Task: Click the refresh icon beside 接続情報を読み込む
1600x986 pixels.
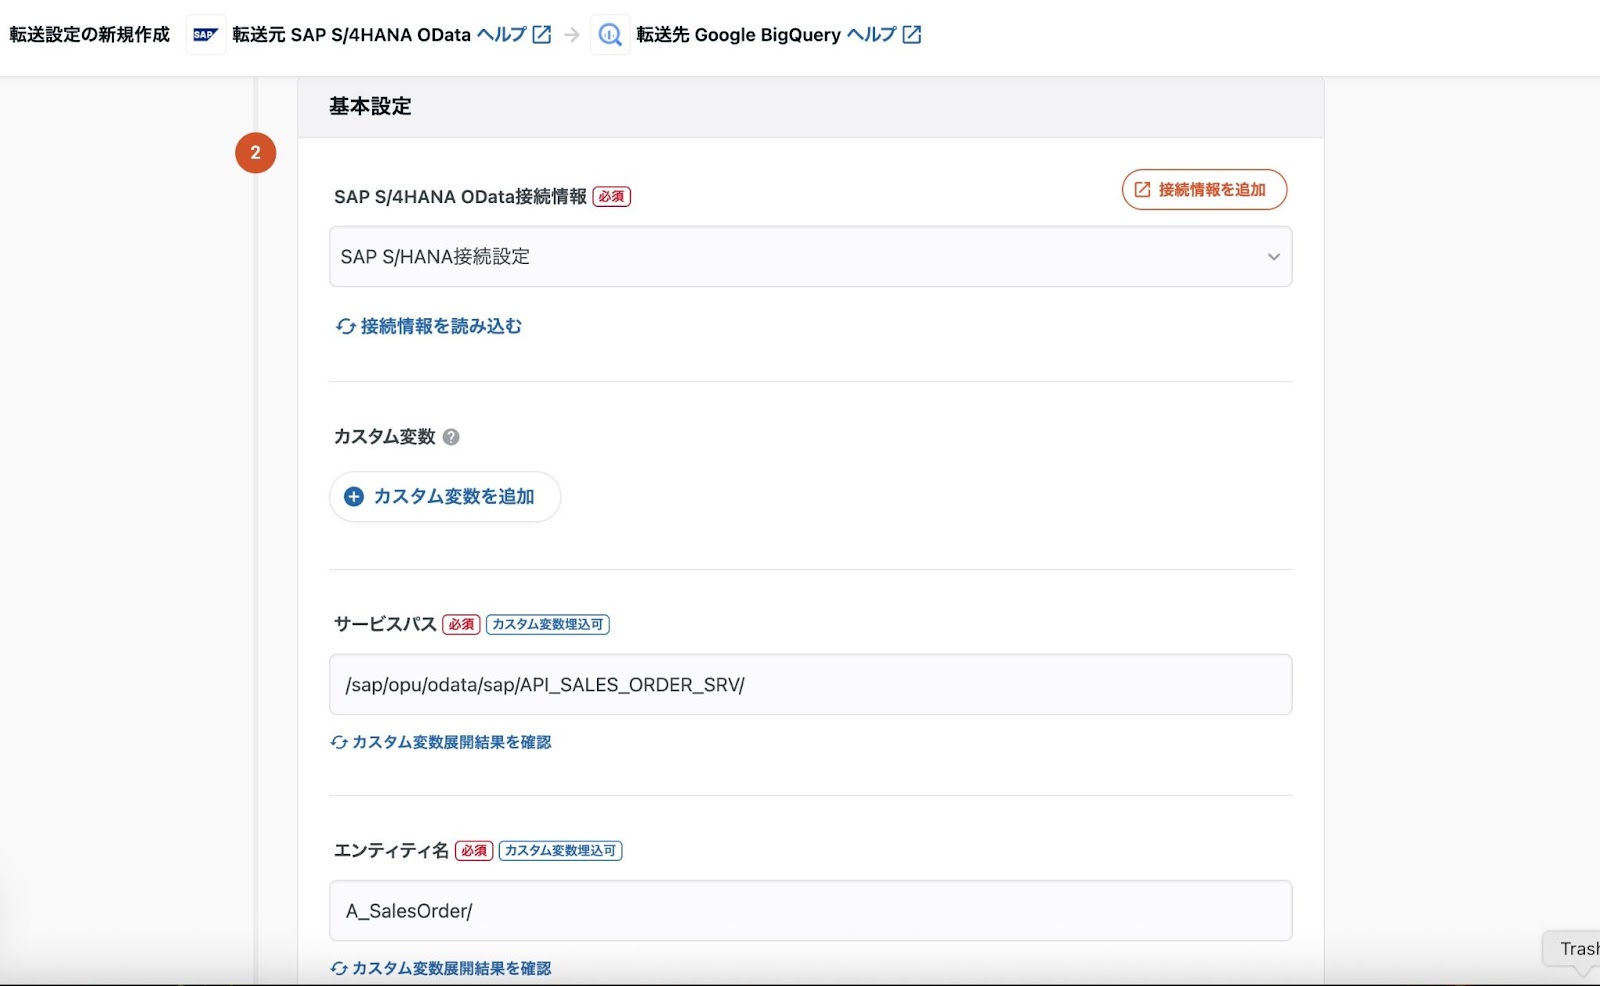Action: coord(346,326)
